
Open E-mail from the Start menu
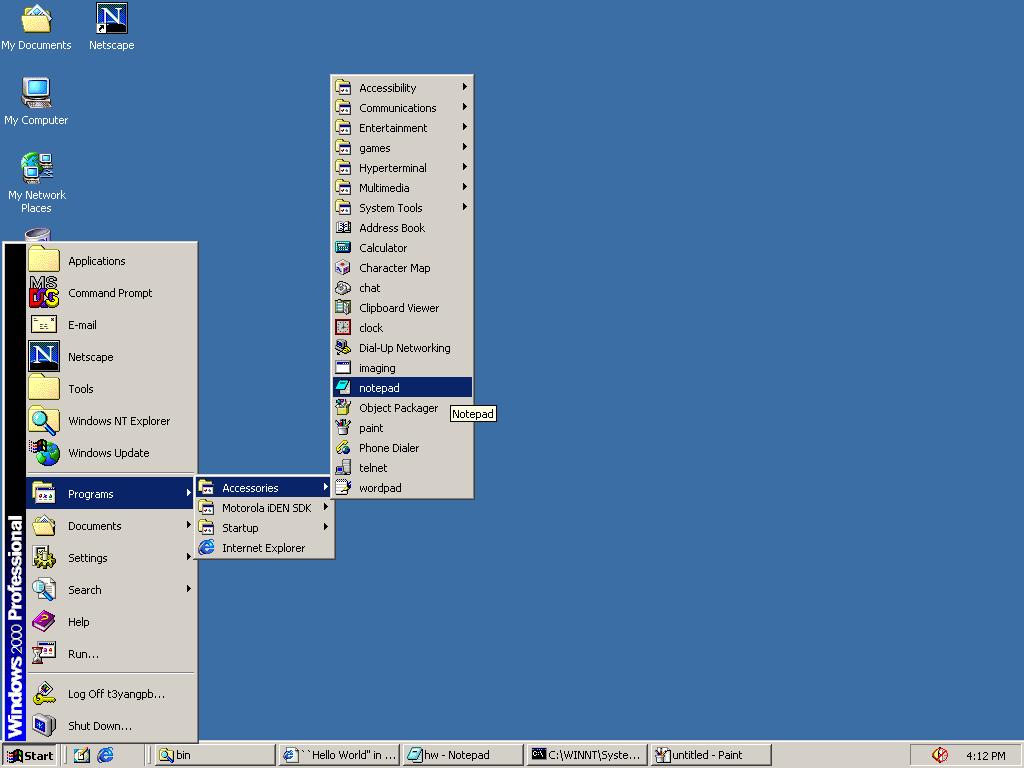[x=111, y=325]
